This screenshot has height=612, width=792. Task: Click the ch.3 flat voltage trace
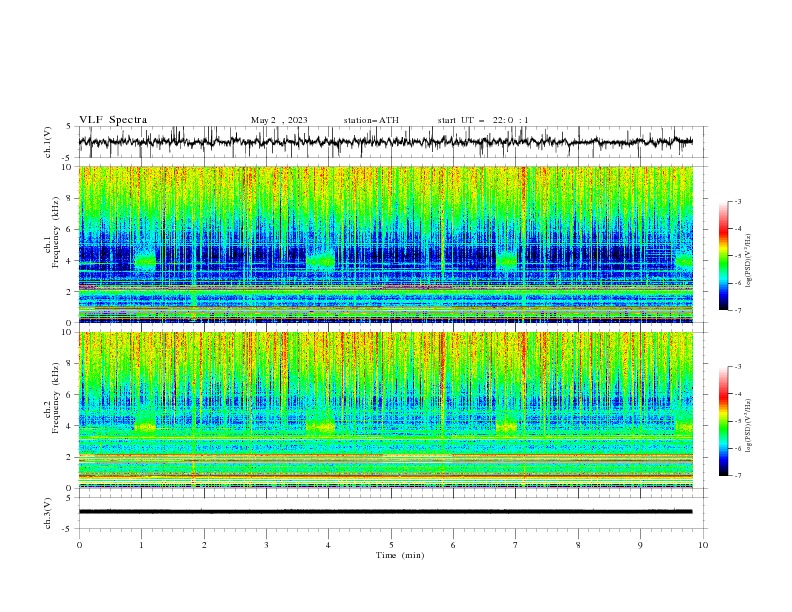coord(385,512)
